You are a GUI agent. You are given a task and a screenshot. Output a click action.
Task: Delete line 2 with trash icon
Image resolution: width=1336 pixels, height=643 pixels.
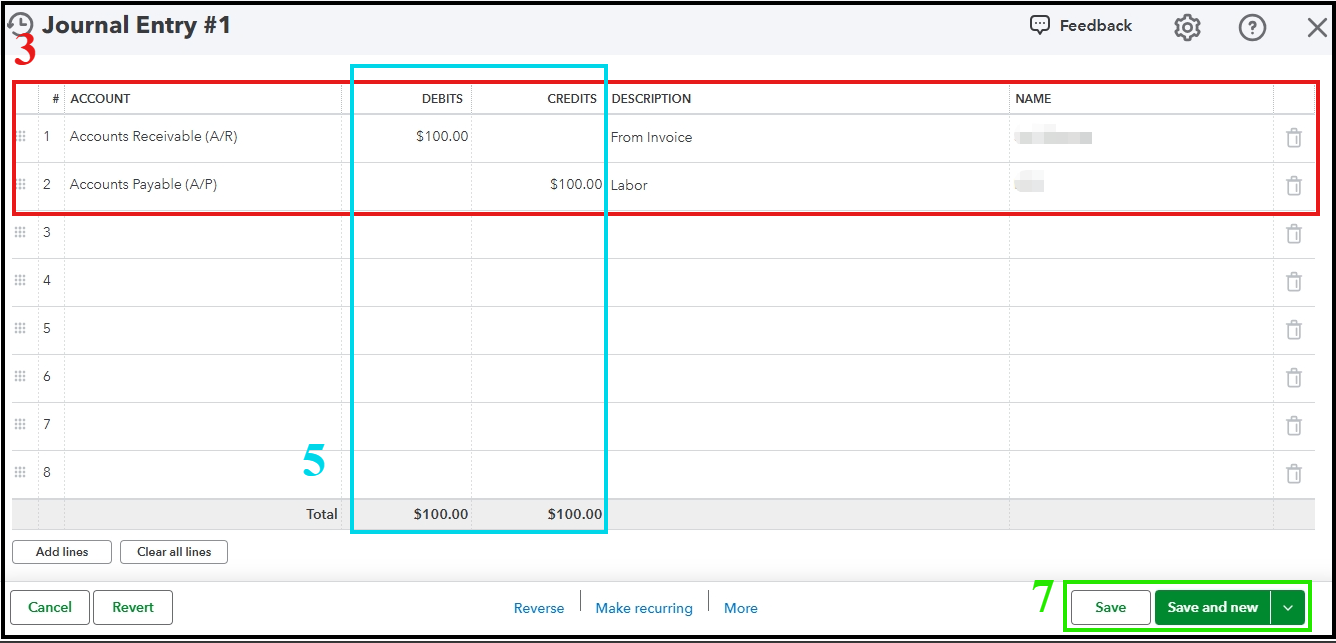(1294, 186)
